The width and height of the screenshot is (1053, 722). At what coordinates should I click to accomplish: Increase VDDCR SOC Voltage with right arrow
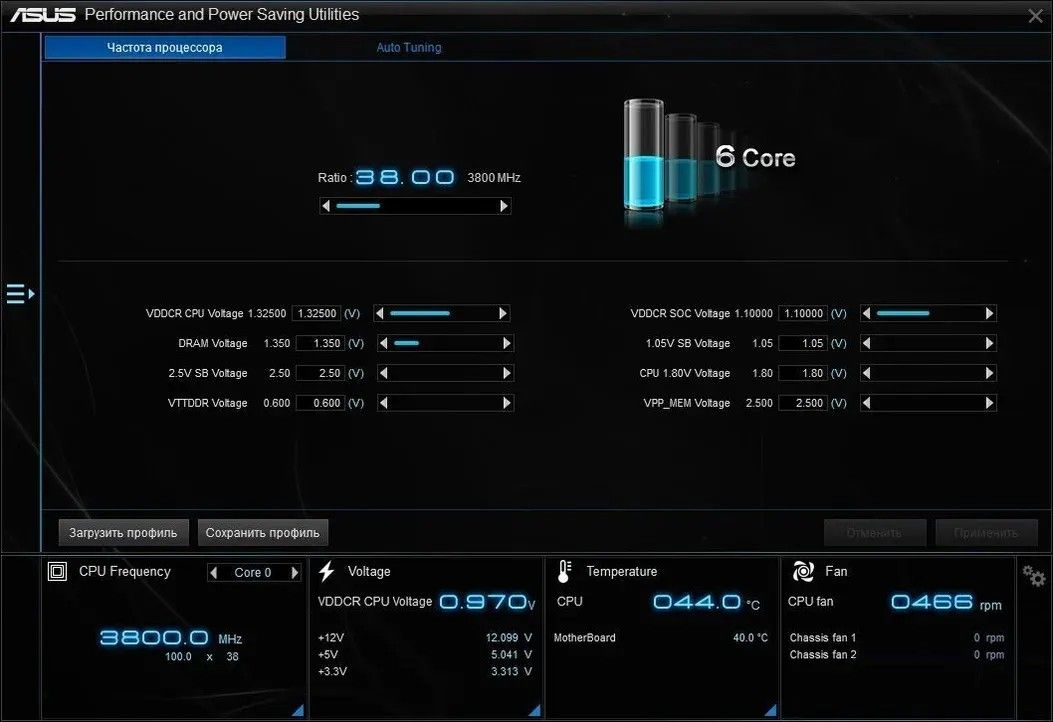coord(989,313)
